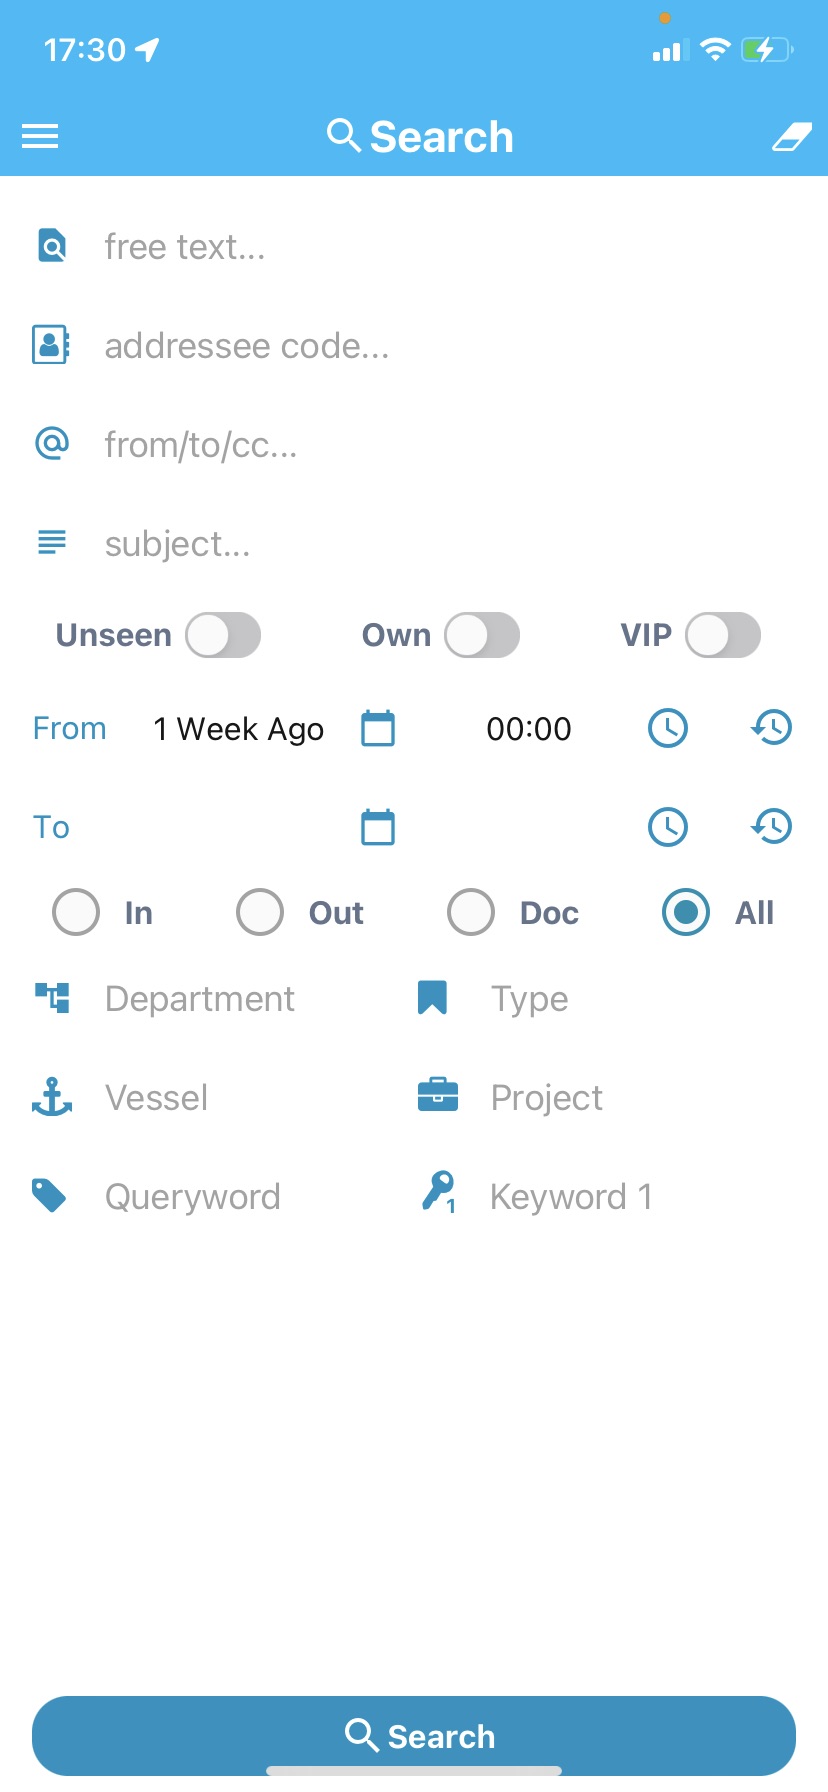Viewport: 828px width, 1792px height.
Task: Tap the To row history-reset icon
Action: [771, 827]
